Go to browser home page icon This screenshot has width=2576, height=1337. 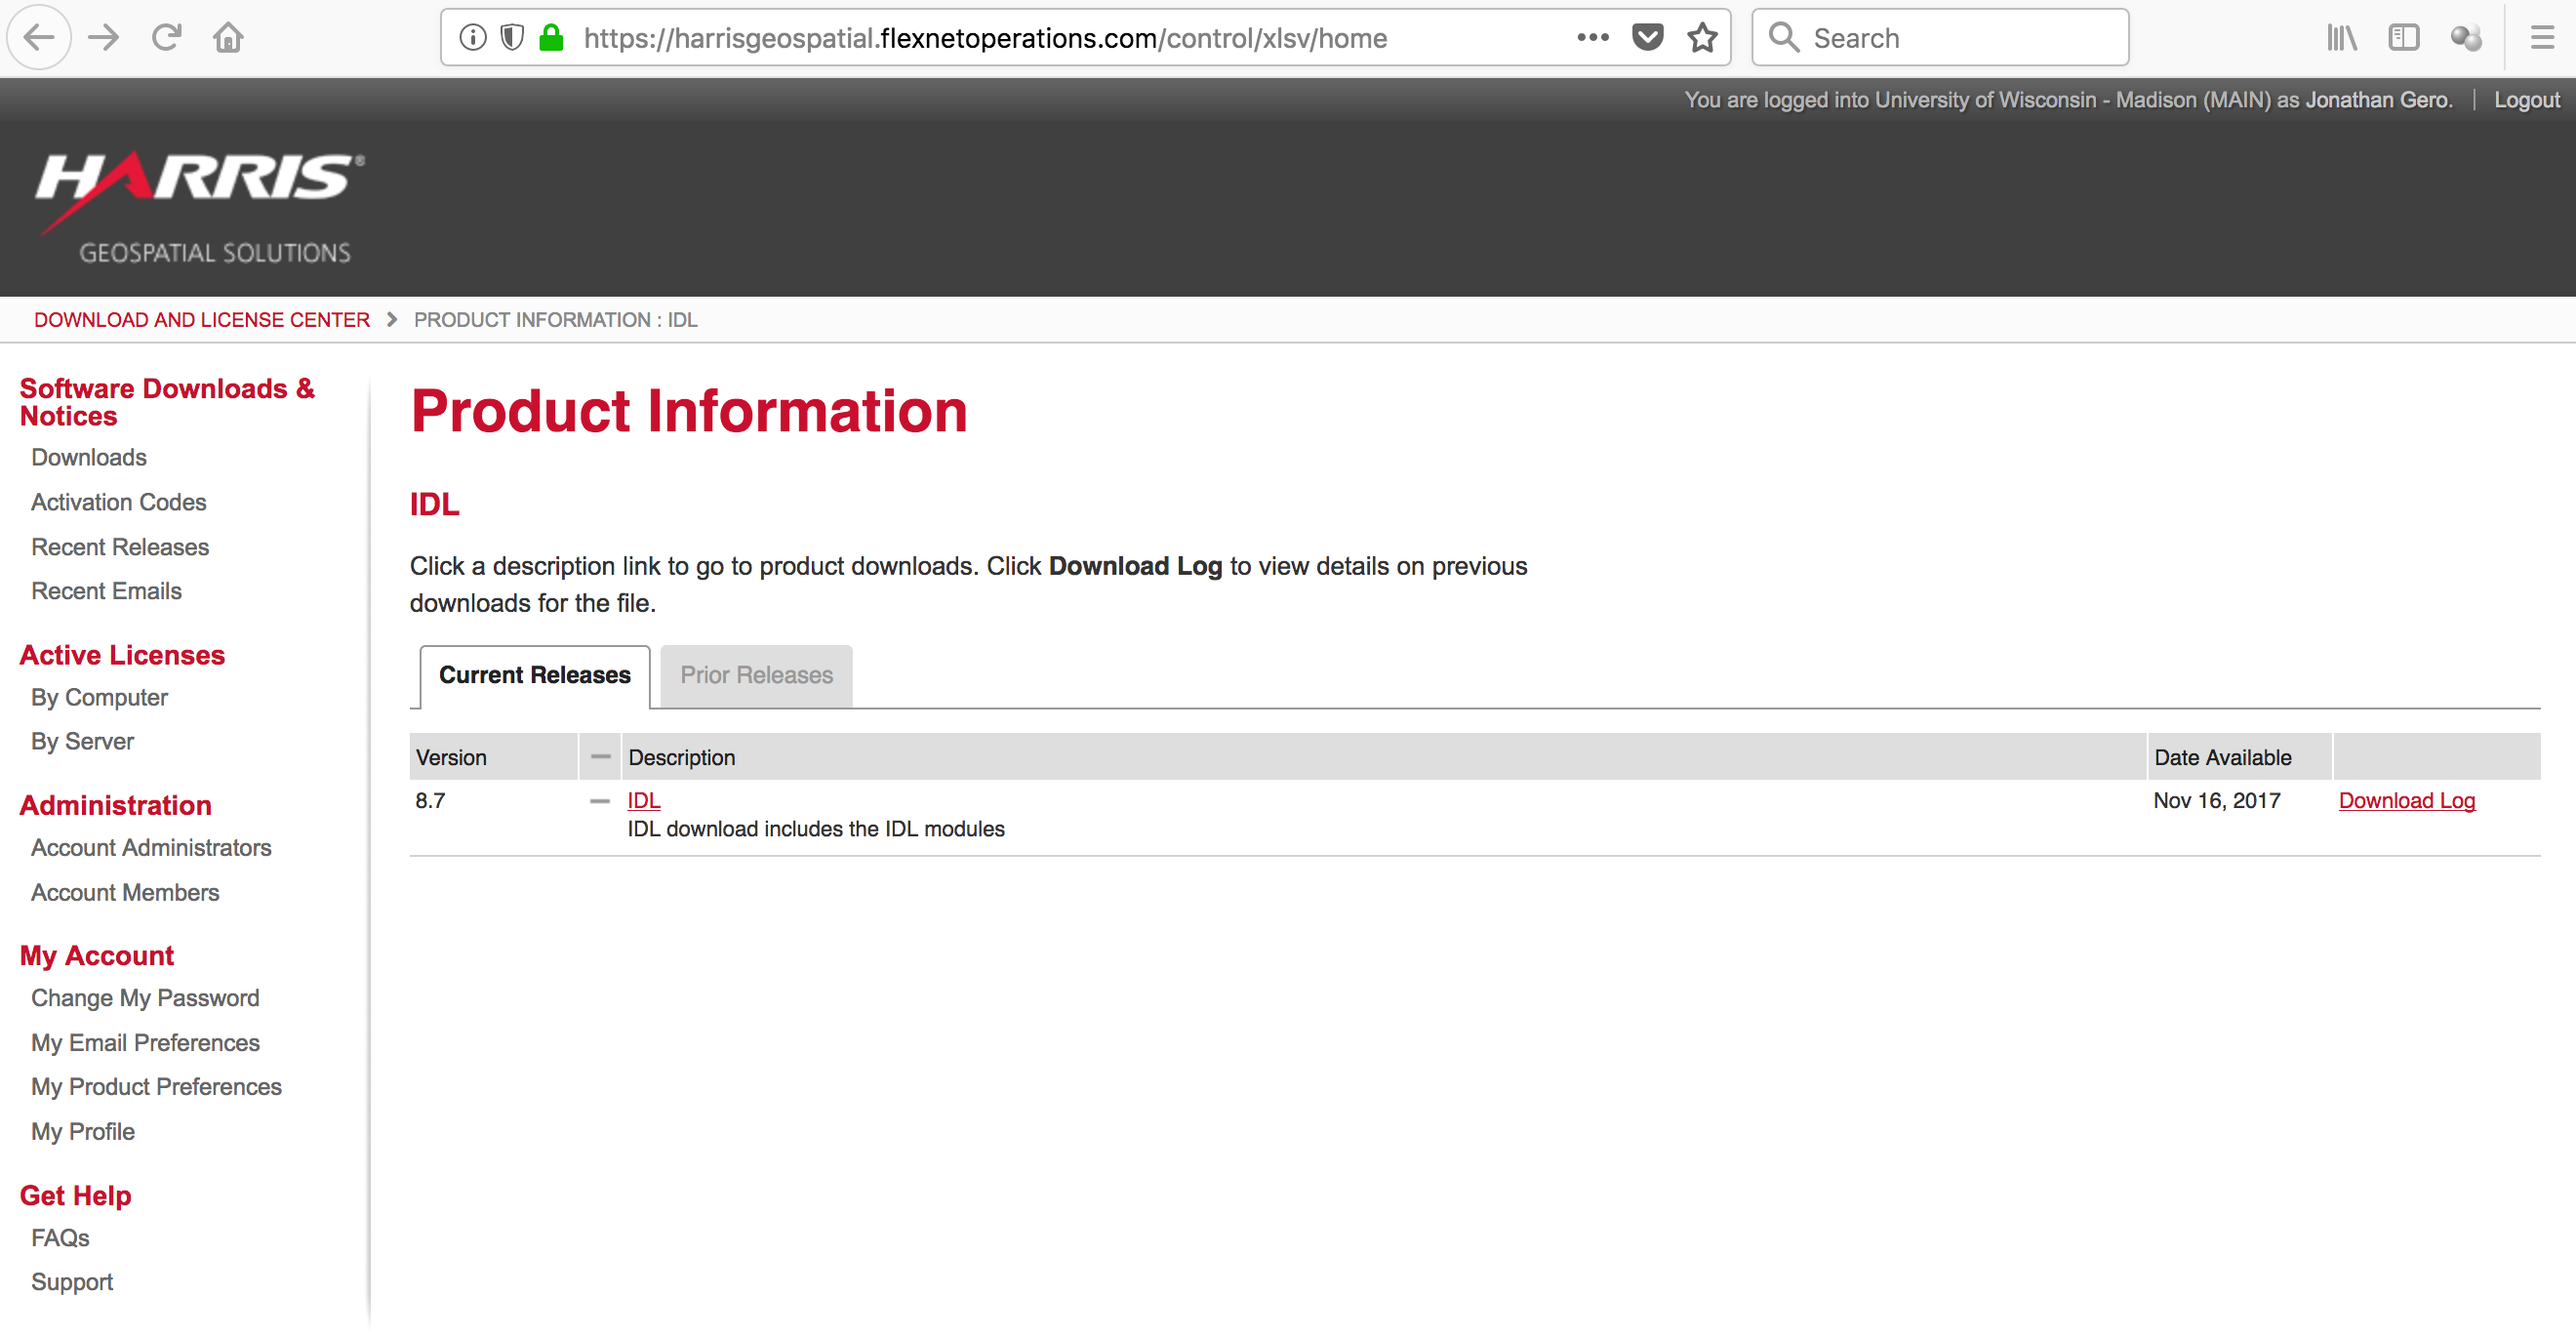(228, 38)
